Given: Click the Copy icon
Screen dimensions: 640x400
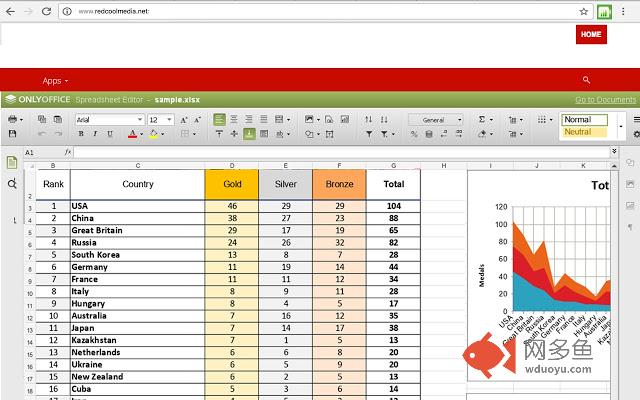Looking at the screenshot, I should (42, 119).
